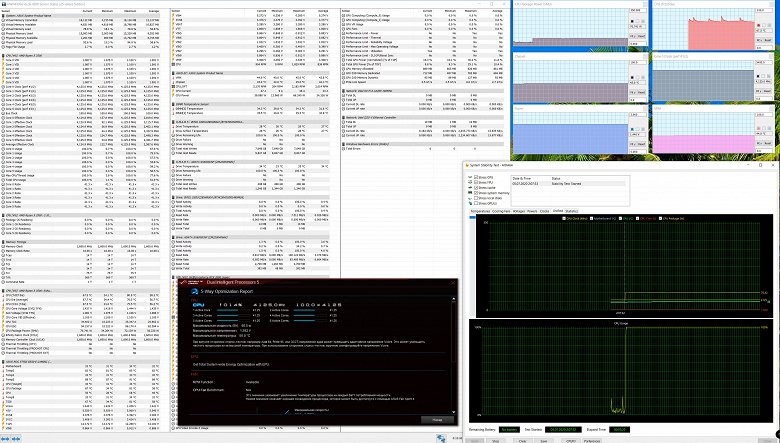The height and width of the screenshot is (443, 780).
Task: Click the HWiNFO64 window title icon
Action: (x=3, y=3)
